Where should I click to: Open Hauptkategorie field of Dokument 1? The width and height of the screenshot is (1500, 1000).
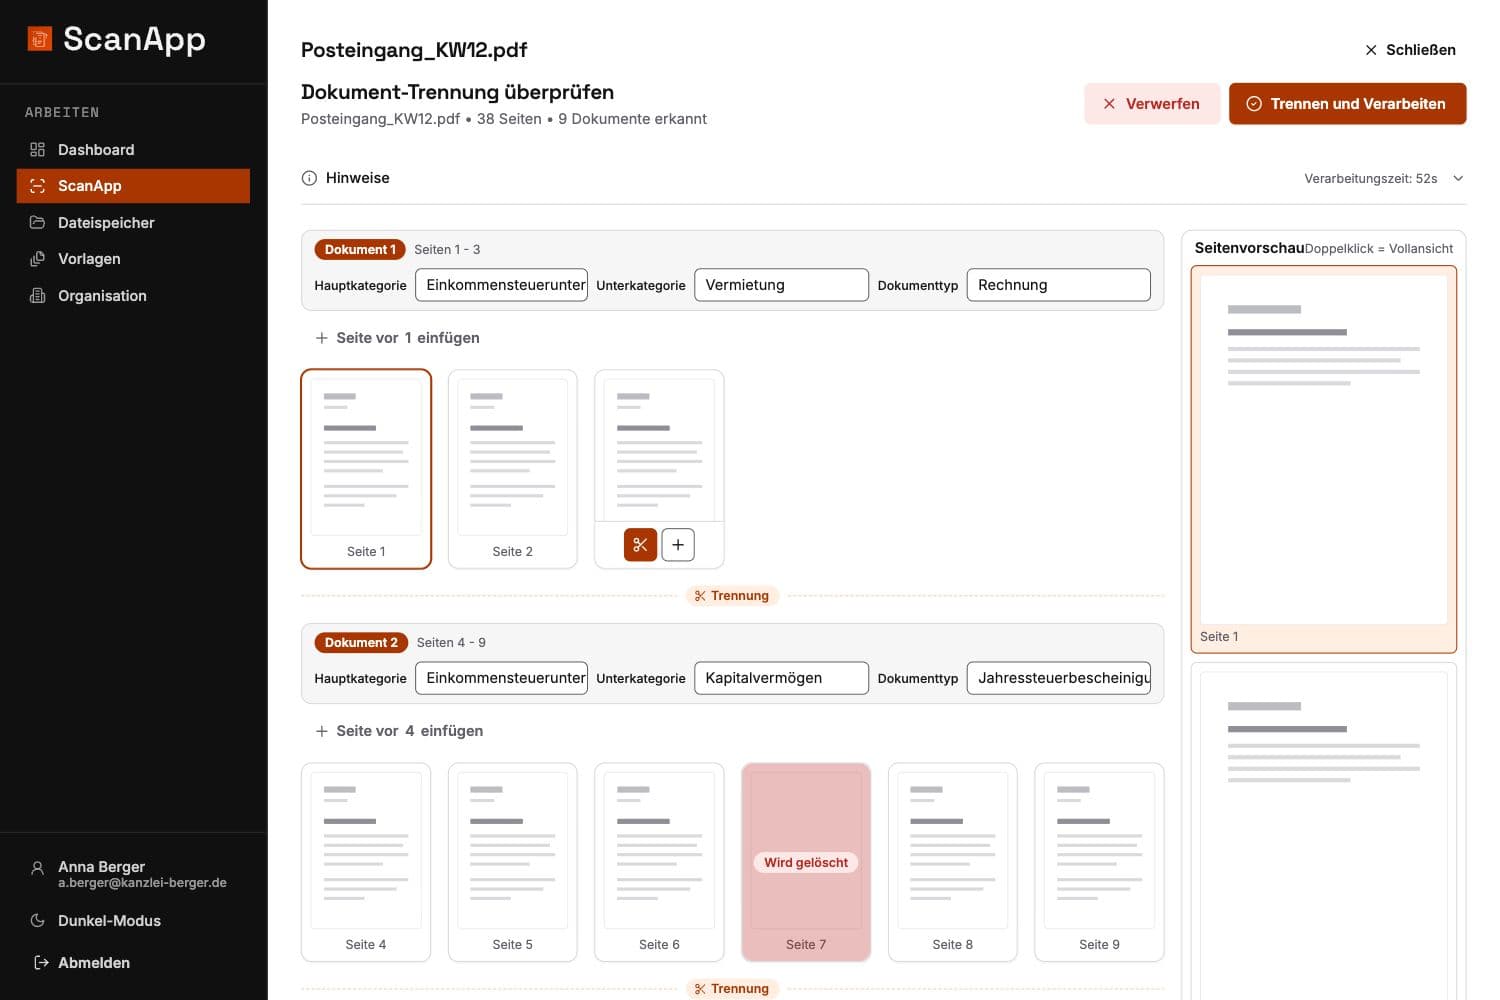(501, 285)
